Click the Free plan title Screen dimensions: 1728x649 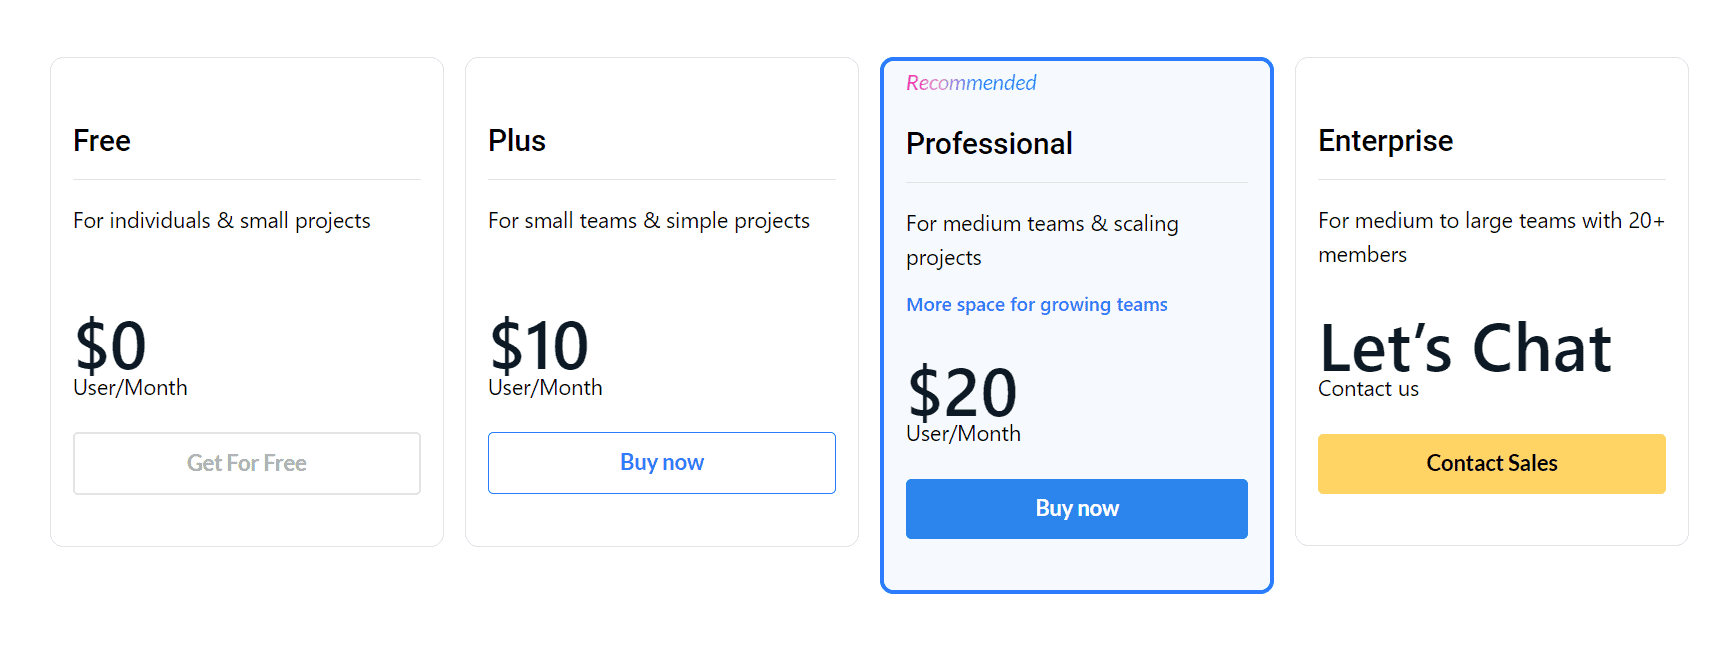tap(101, 141)
